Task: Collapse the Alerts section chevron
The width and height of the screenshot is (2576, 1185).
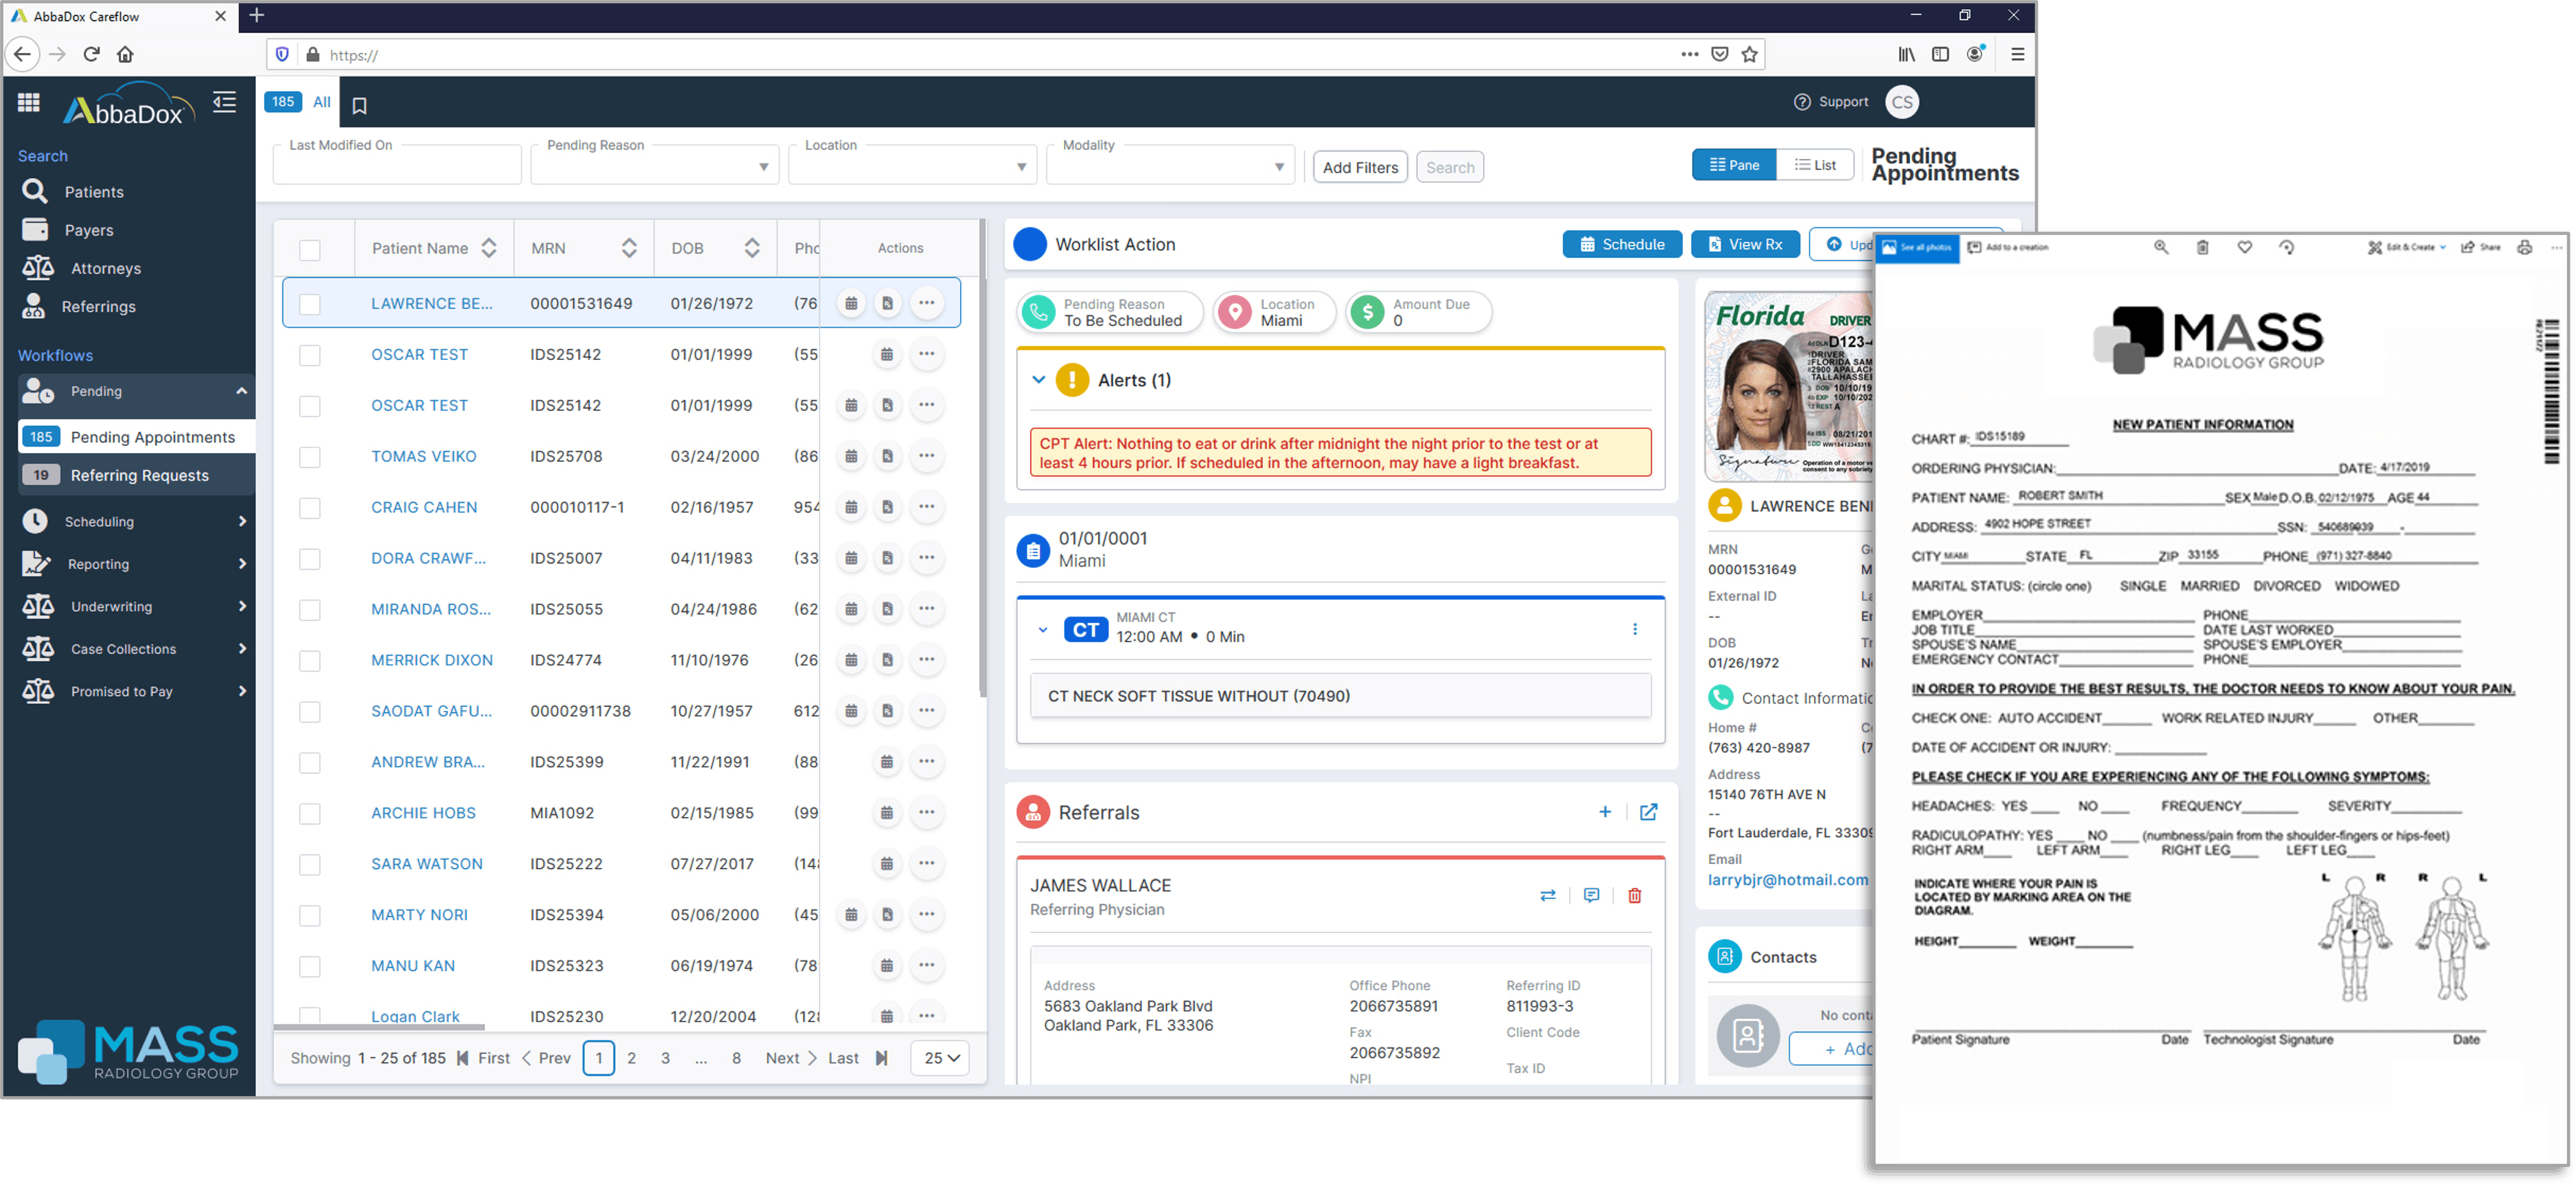Action: [1038, 380]
